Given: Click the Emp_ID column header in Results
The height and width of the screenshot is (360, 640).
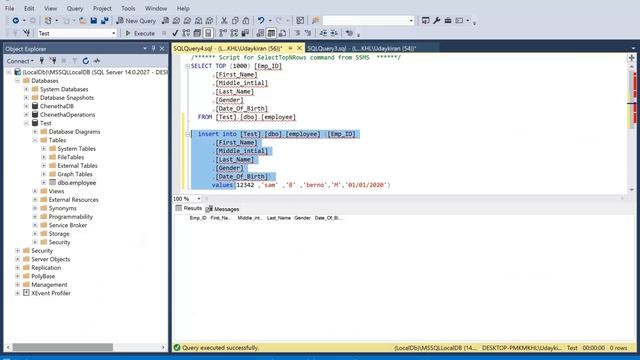Looking at the screenshot, I should 198,218.
